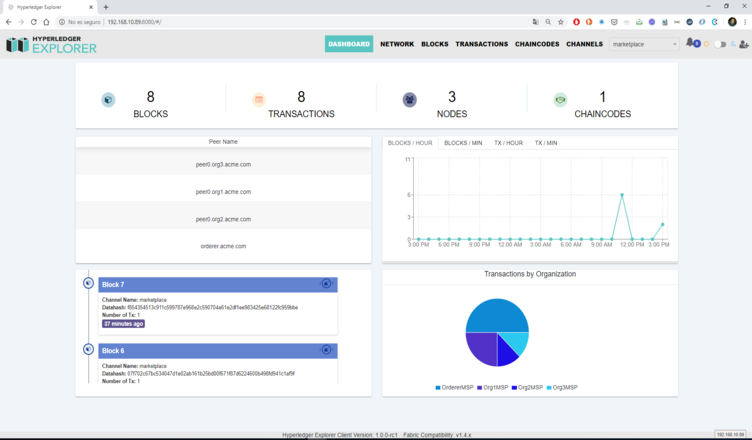Screen dimensions: 752x440
Task: Click the sun icon beside notifications
Action: [x=706, y=44]
